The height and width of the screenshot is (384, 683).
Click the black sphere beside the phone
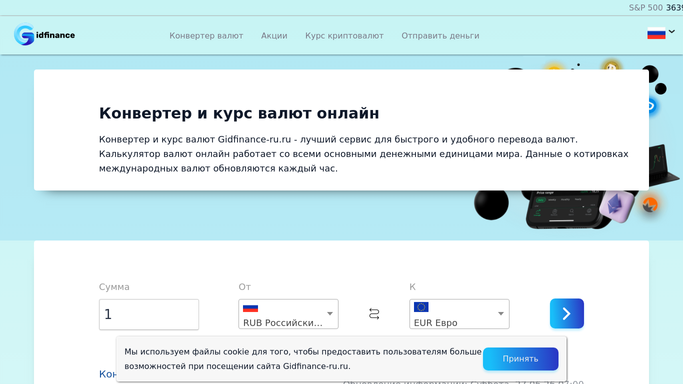491,204
